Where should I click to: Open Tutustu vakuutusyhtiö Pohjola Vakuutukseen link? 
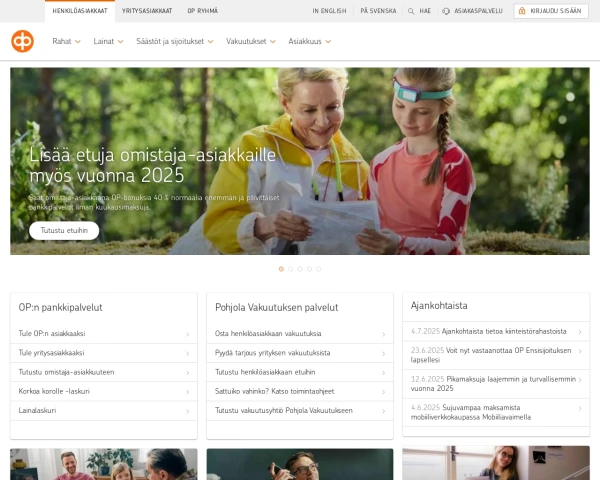point(284,410)
